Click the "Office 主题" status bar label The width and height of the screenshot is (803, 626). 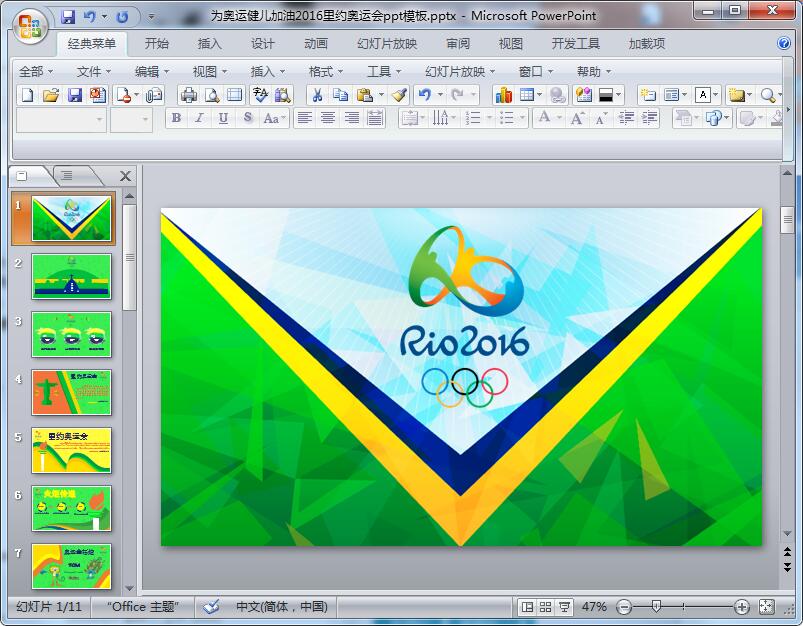[142, 607]
